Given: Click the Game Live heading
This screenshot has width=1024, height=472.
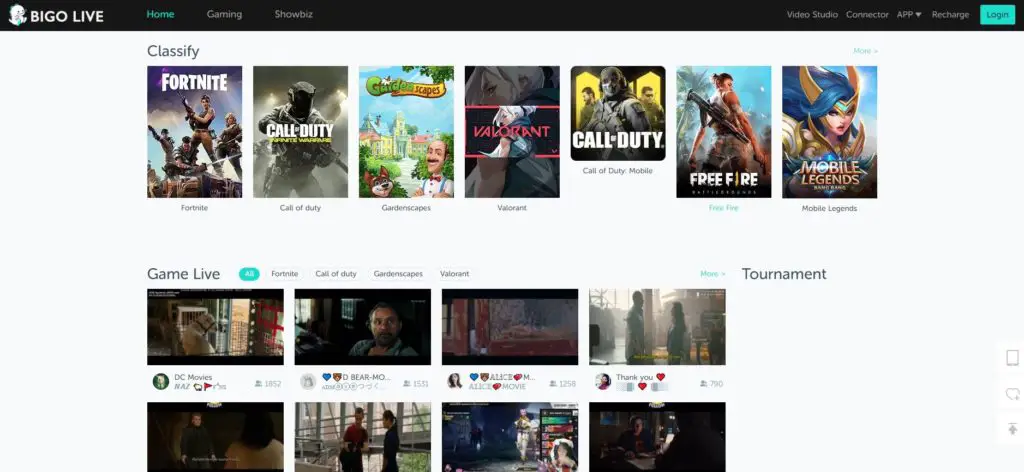Looking at the screenshot, I should pos(184,274).
